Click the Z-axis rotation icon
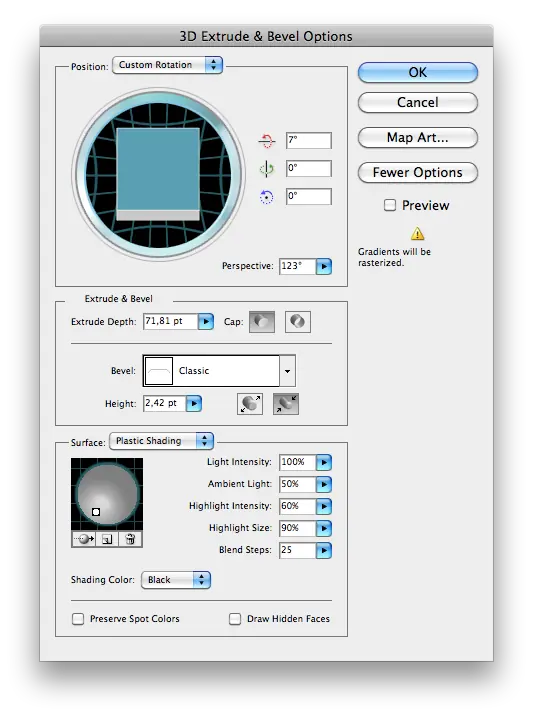 click(267, 197)
